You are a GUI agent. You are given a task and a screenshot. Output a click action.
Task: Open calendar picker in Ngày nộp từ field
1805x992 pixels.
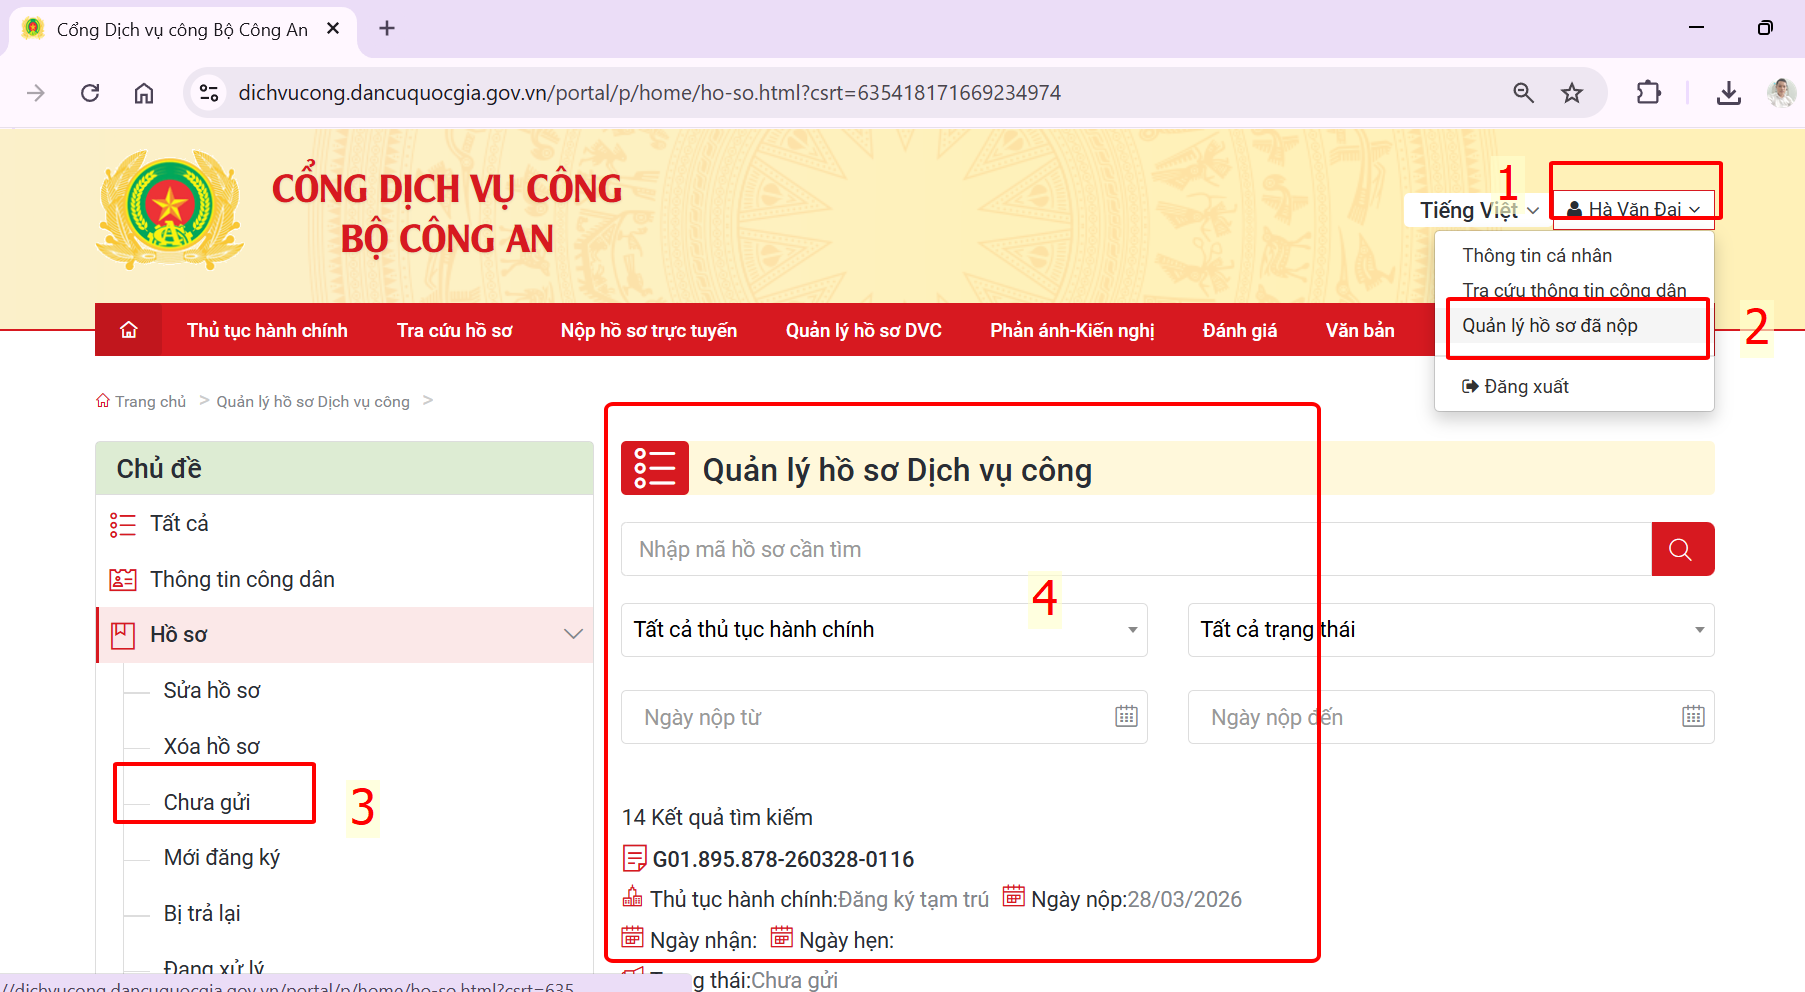(x=1127, y=716)
